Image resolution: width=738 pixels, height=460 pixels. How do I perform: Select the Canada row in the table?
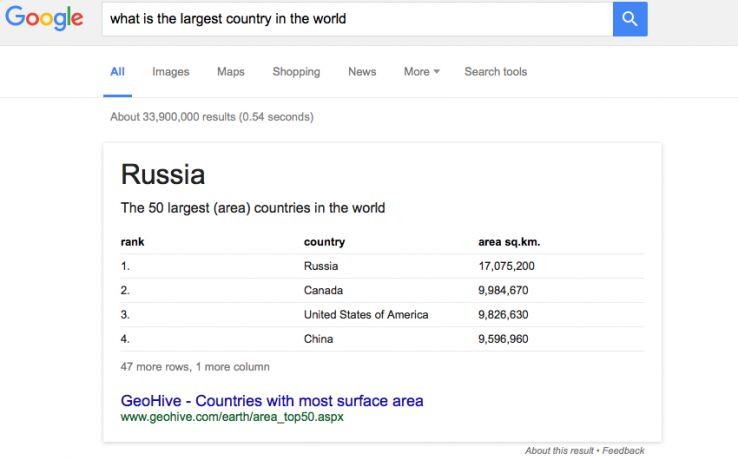coord(323,291)
